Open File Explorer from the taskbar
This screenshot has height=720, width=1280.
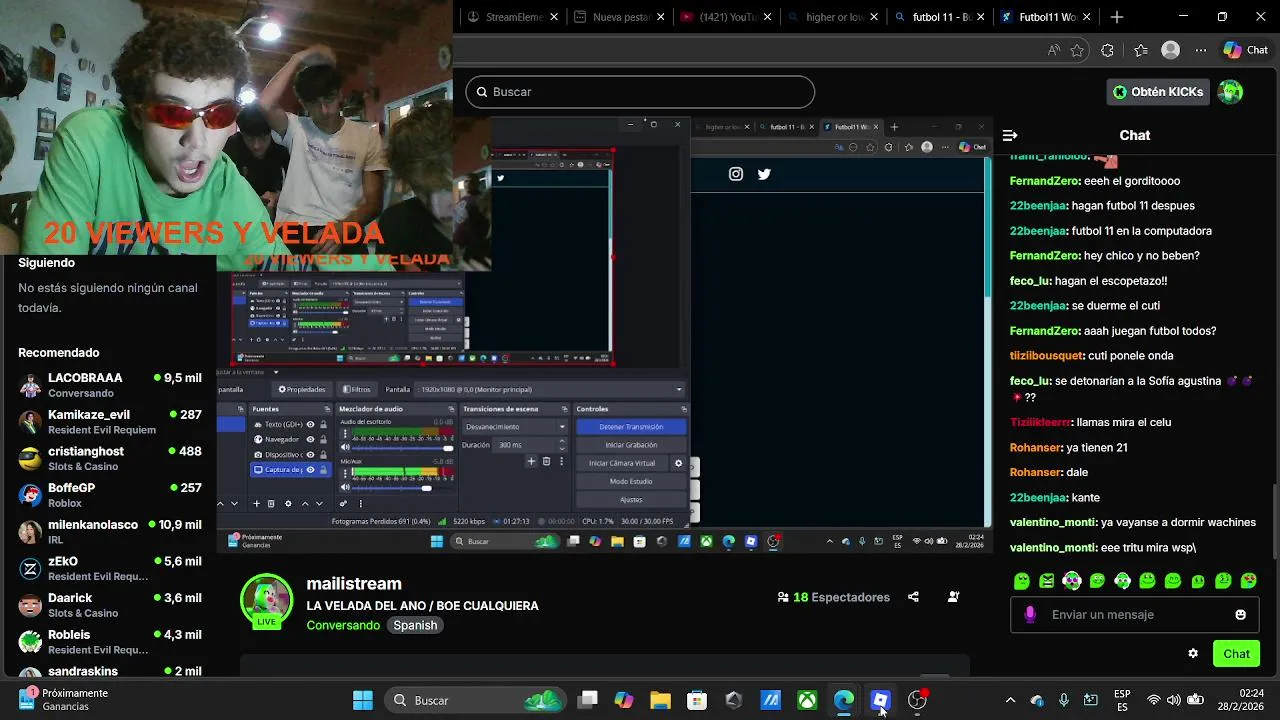[x=660, y=700]
